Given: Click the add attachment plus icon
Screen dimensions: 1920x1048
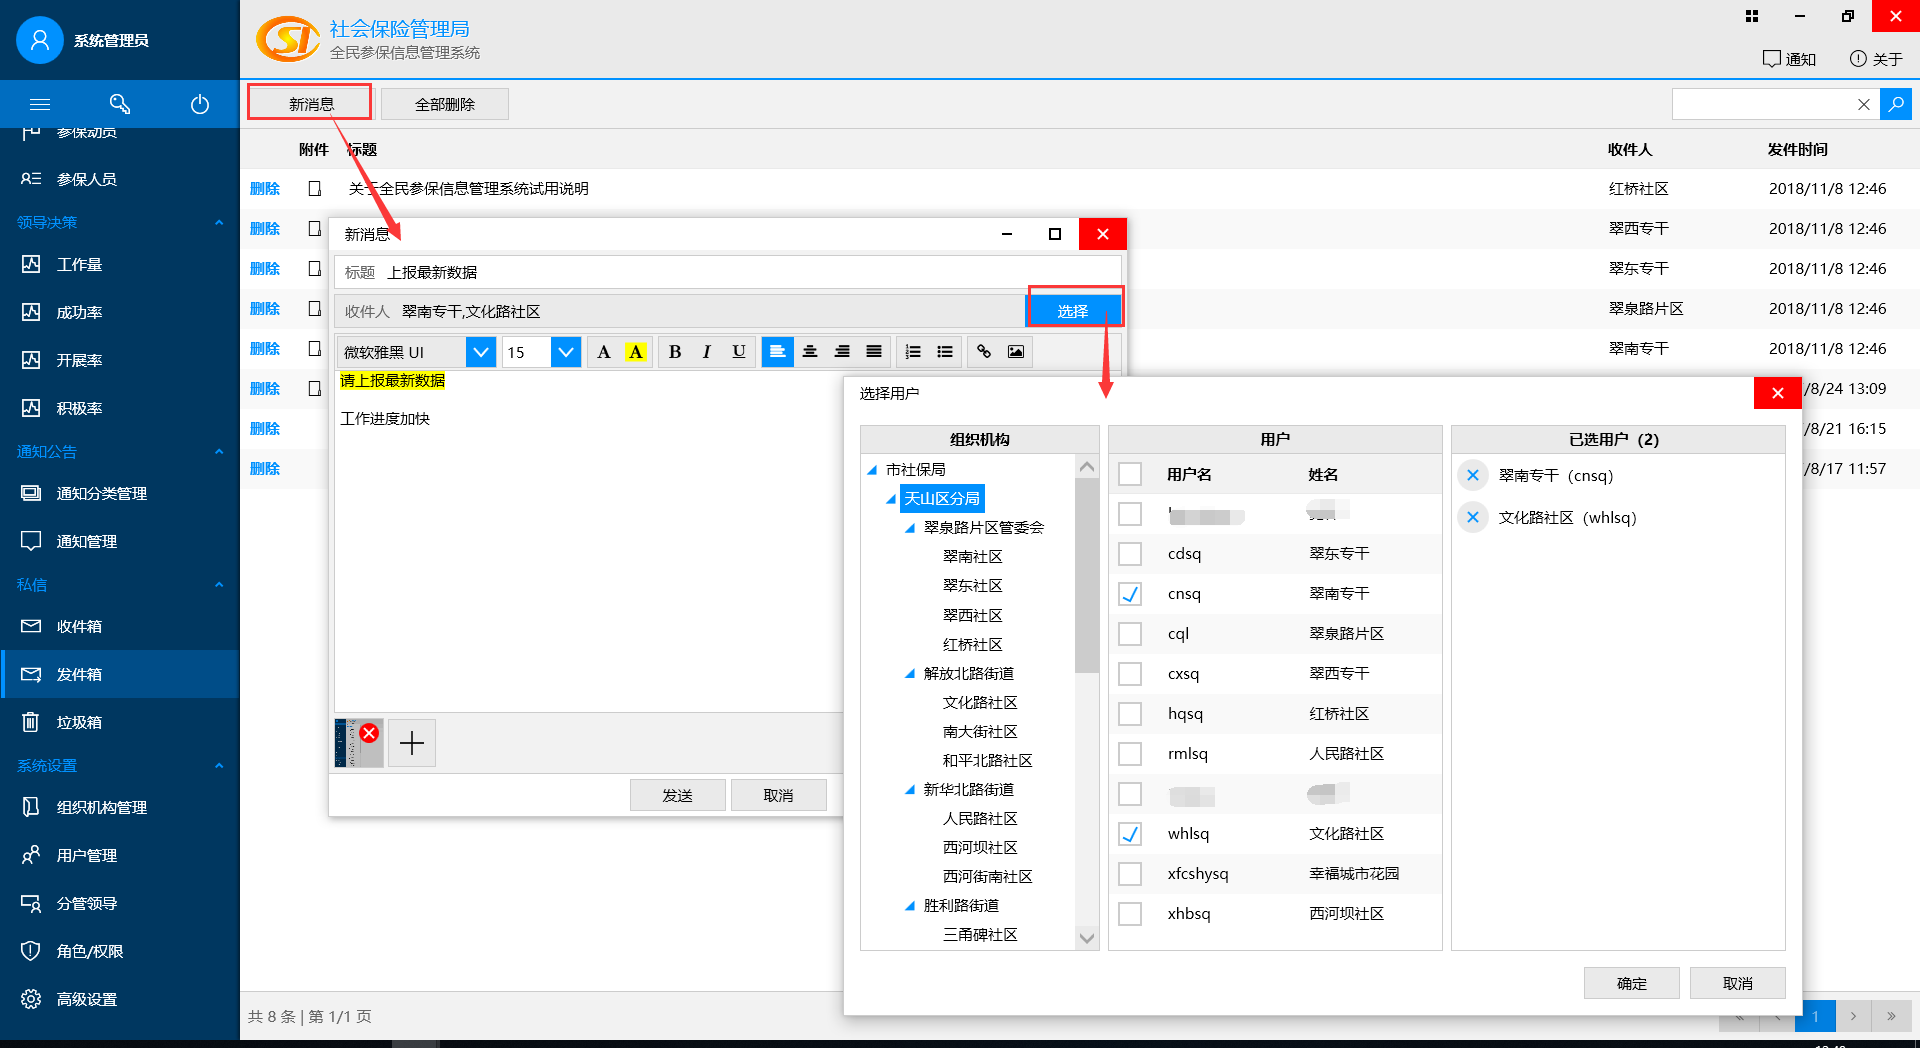Looking at the screenshot, I should coord(412,743).
